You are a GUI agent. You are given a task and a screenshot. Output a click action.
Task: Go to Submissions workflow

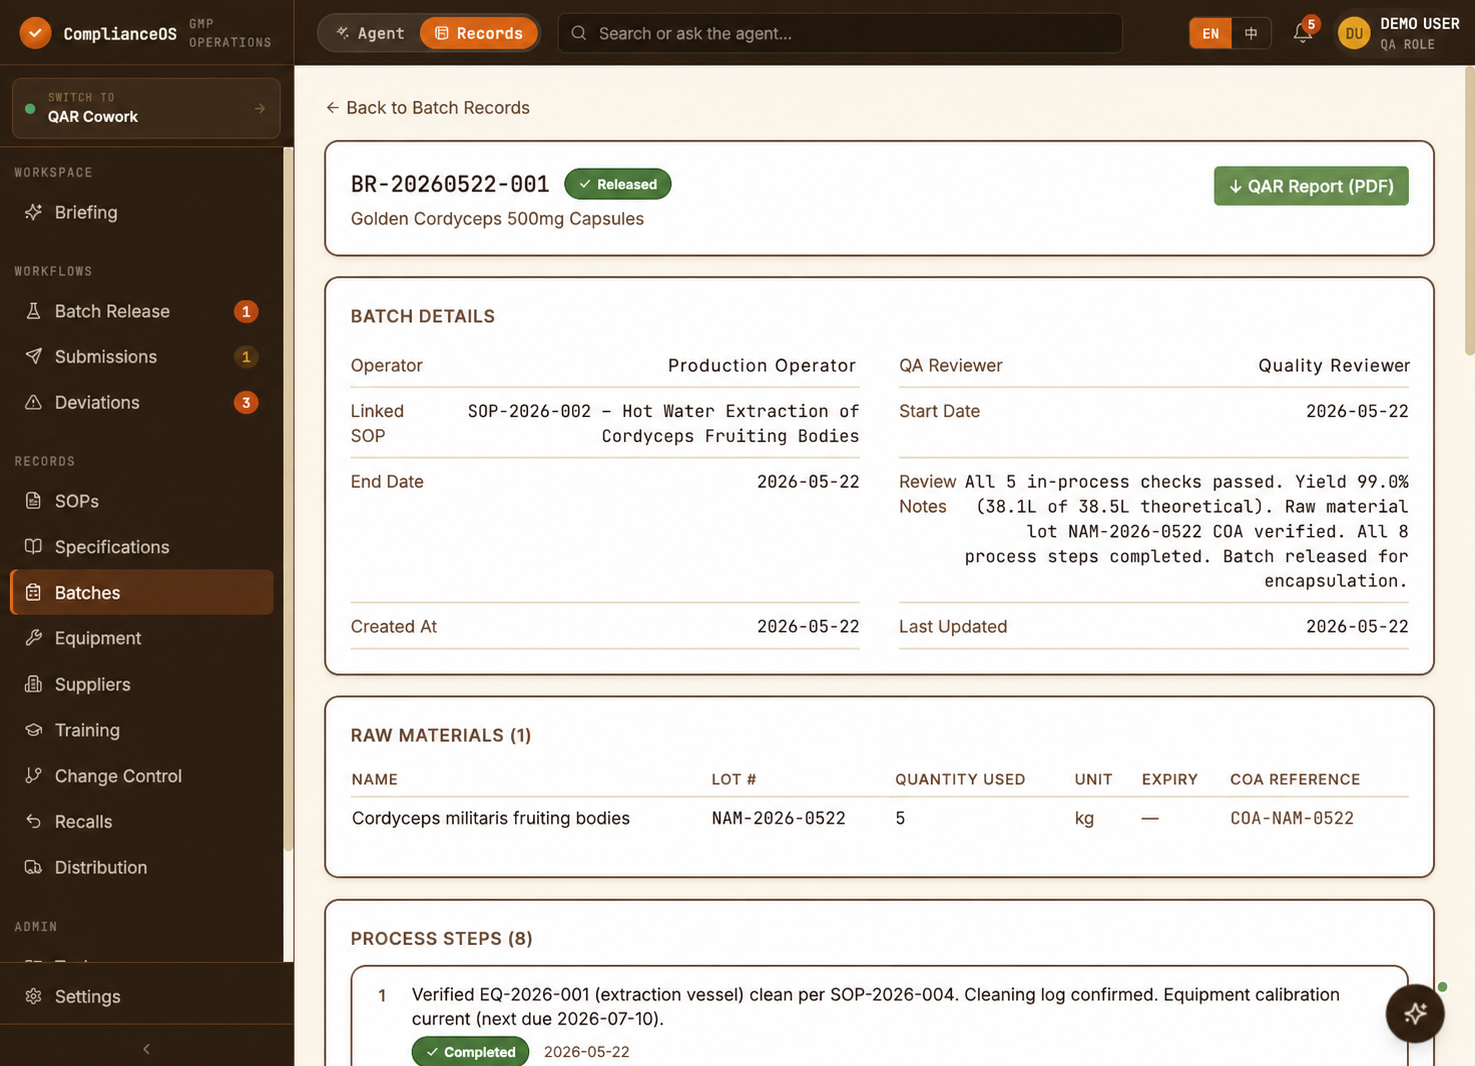(x=141, y=357)
